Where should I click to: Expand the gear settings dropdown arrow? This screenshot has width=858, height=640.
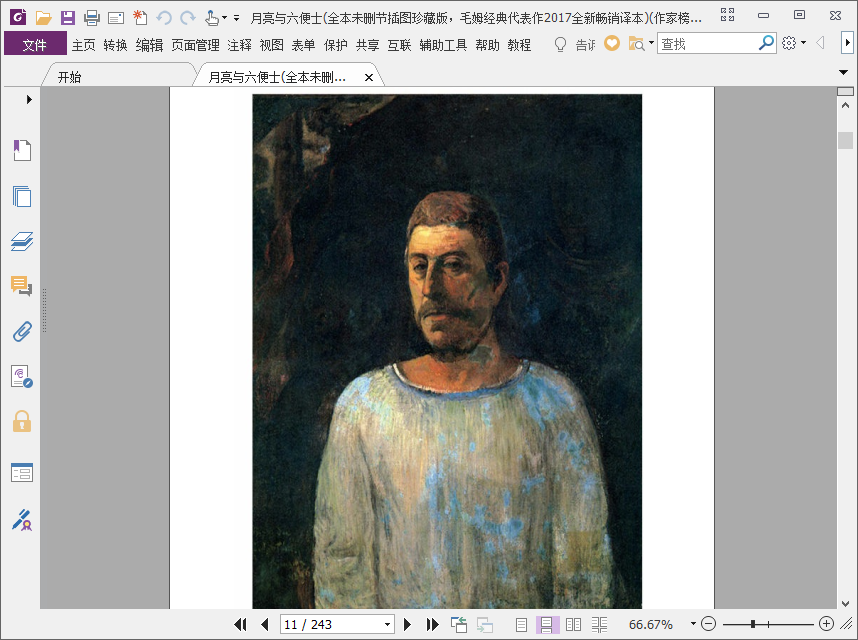[x=803, y=43]
